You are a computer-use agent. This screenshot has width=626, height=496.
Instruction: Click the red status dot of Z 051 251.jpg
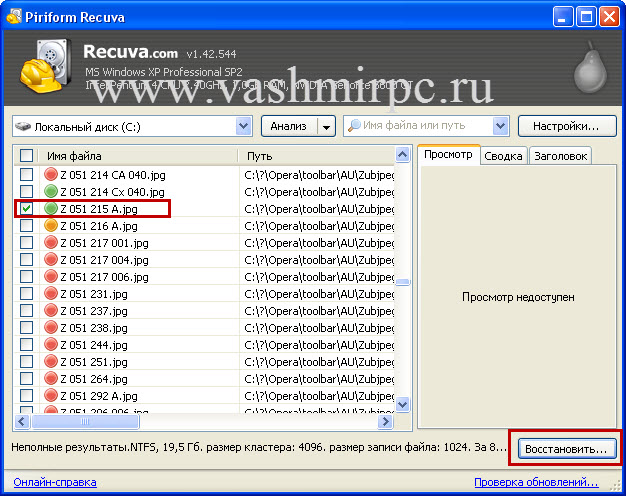[x=51, y=361]
